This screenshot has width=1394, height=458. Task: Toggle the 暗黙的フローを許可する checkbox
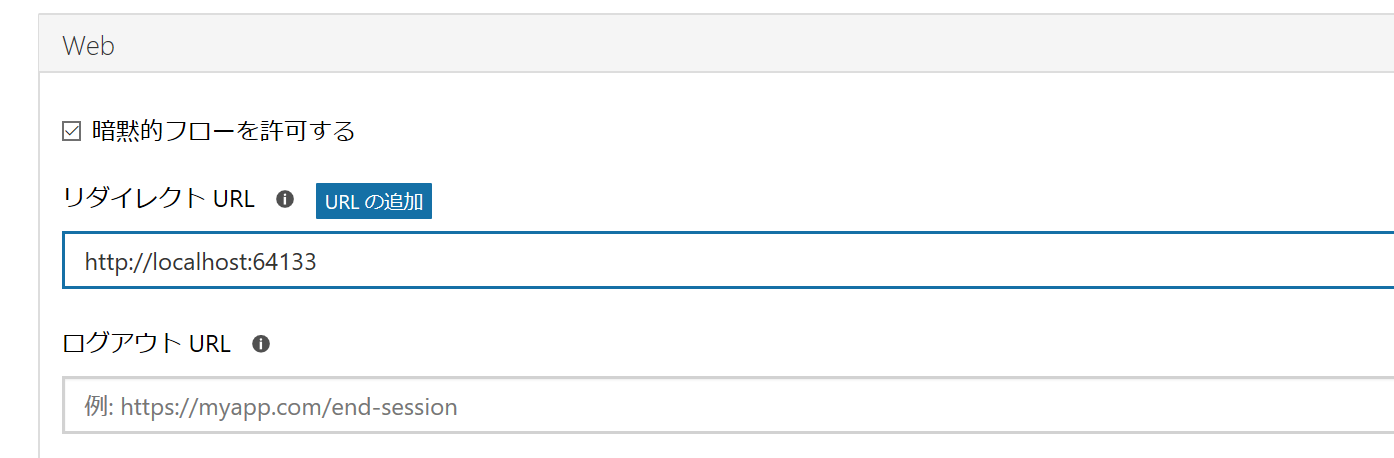click(71, 131)
